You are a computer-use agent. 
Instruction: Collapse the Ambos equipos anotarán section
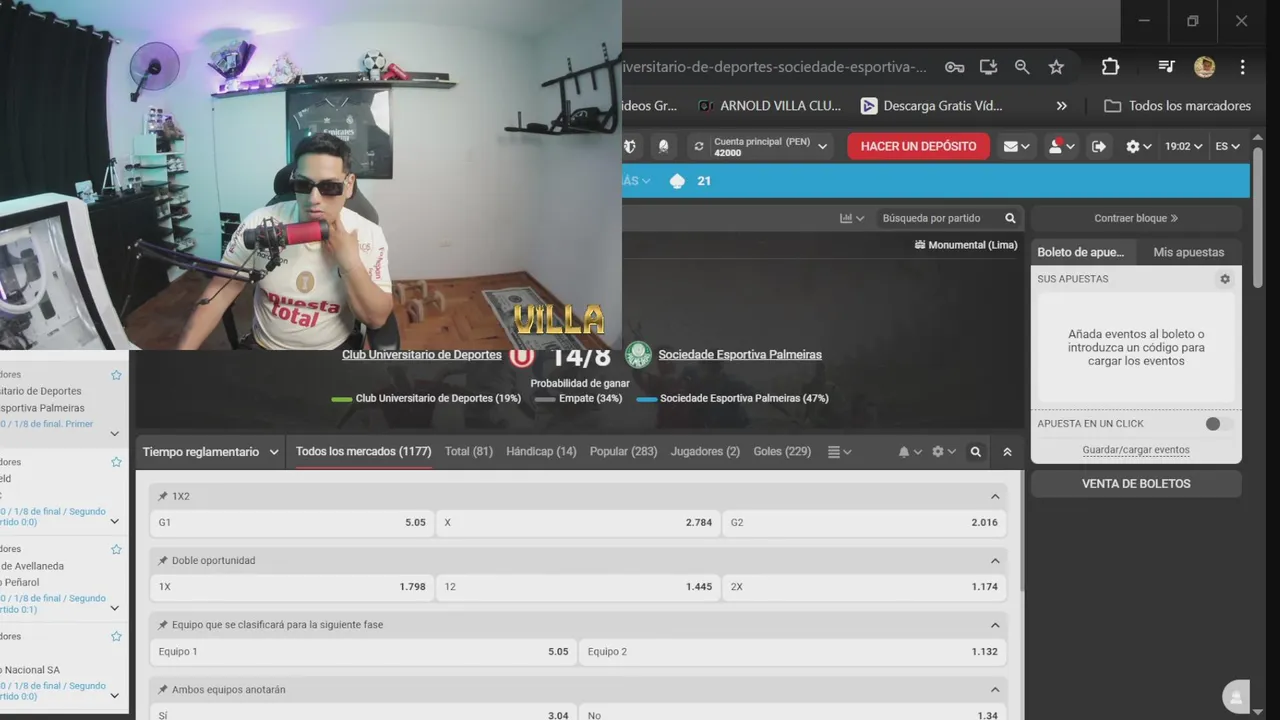pos(995,690)
